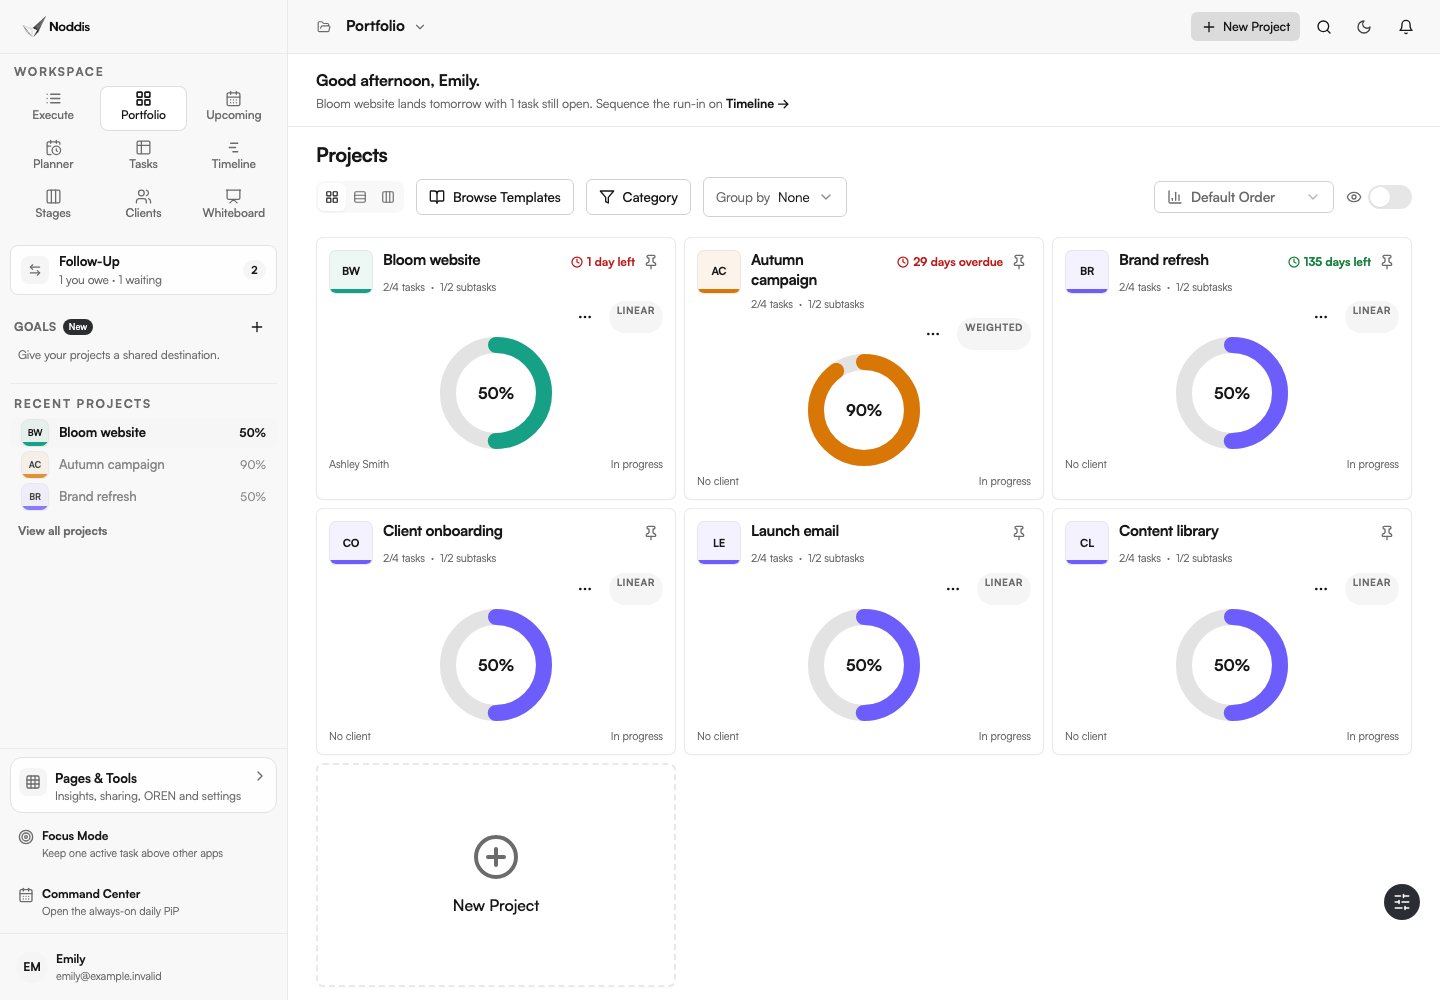The image size is (1440, 1000).
Task: Click the Autumn campaign 90% progress ring
Action: pos(864,410)
